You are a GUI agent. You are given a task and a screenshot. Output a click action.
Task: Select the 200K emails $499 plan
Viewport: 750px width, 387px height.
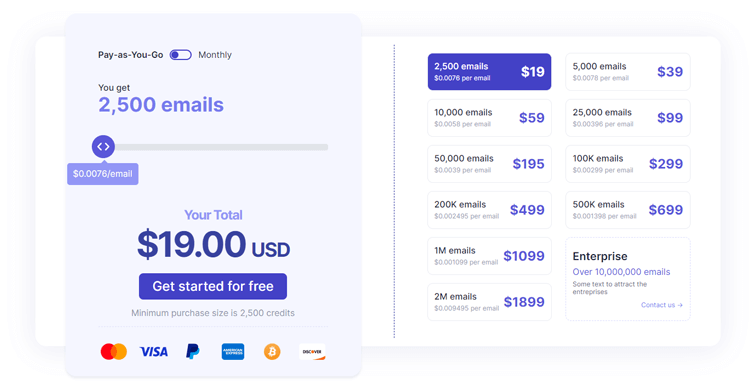(x=489, y=210)
